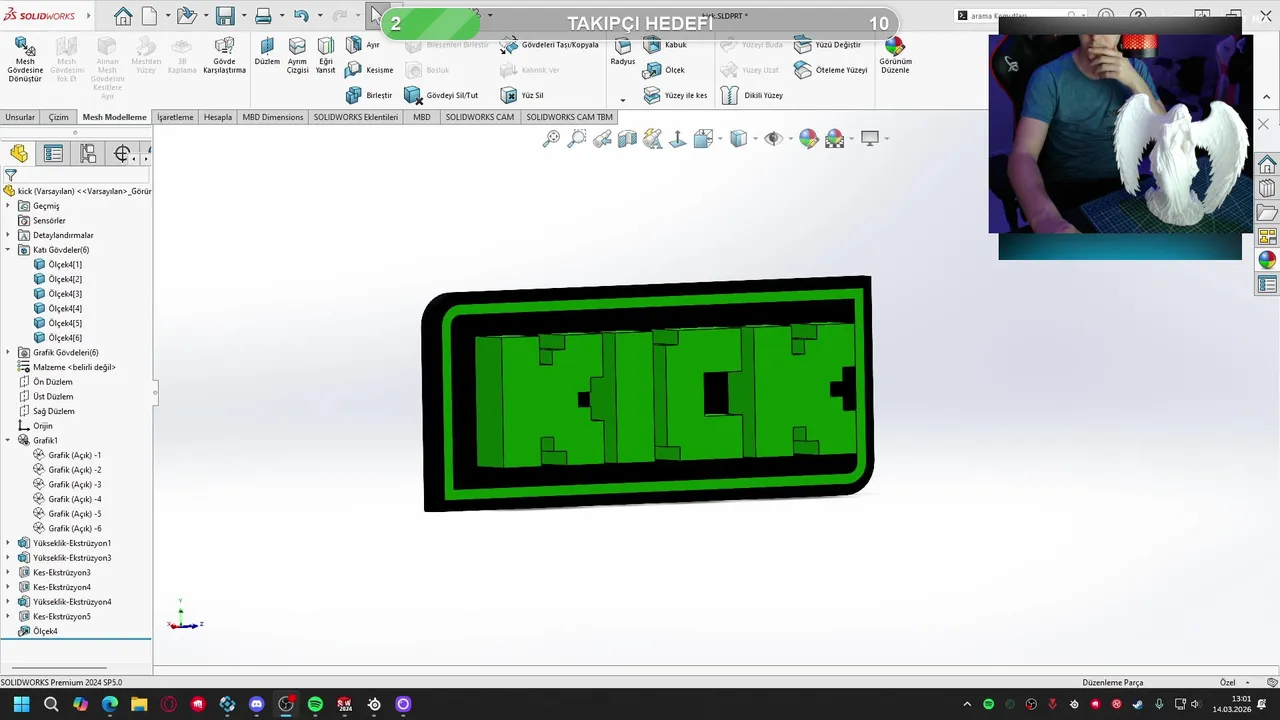This screenshot has height=720, width=1280.
Task: Click the Kabuk tool
Action: pyautogui.click(x=665, y=45)
